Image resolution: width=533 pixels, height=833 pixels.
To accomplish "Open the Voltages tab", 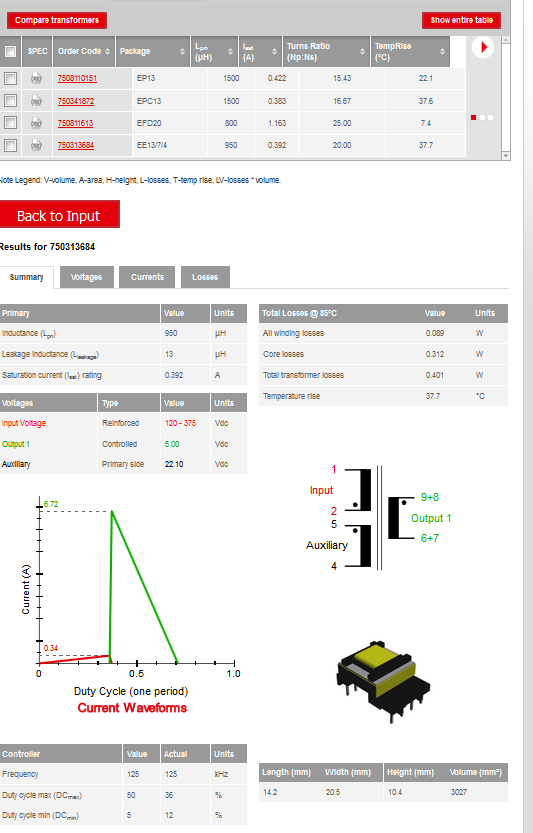I will pos(87,277).
